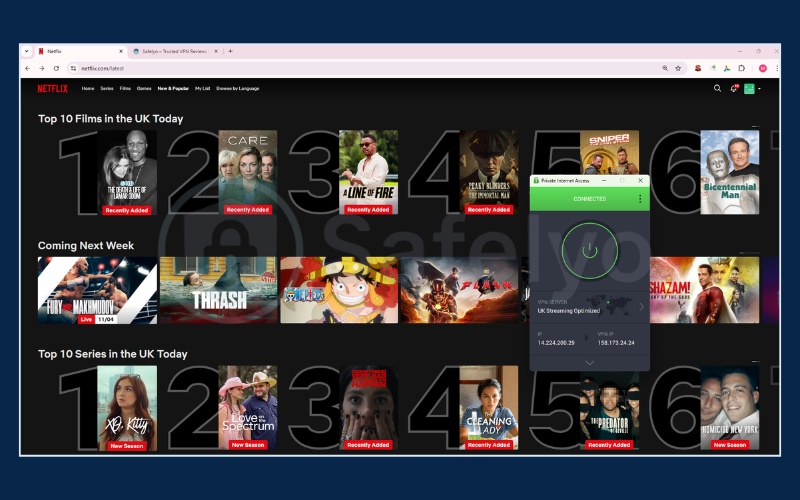The width and height of the screenshot is (800, 500).
Task: Open the green leaf browser extension
Action: pos(713,68)
